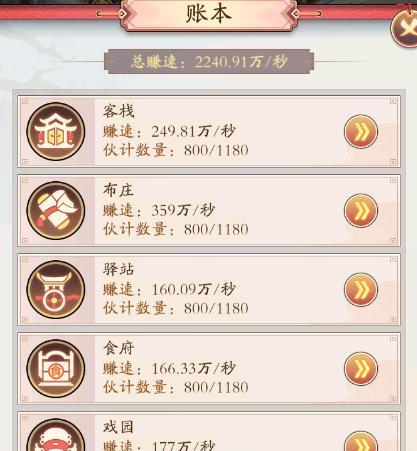Click the 戏园 theater icon
The image size is (417, 451).
point(56,435)
